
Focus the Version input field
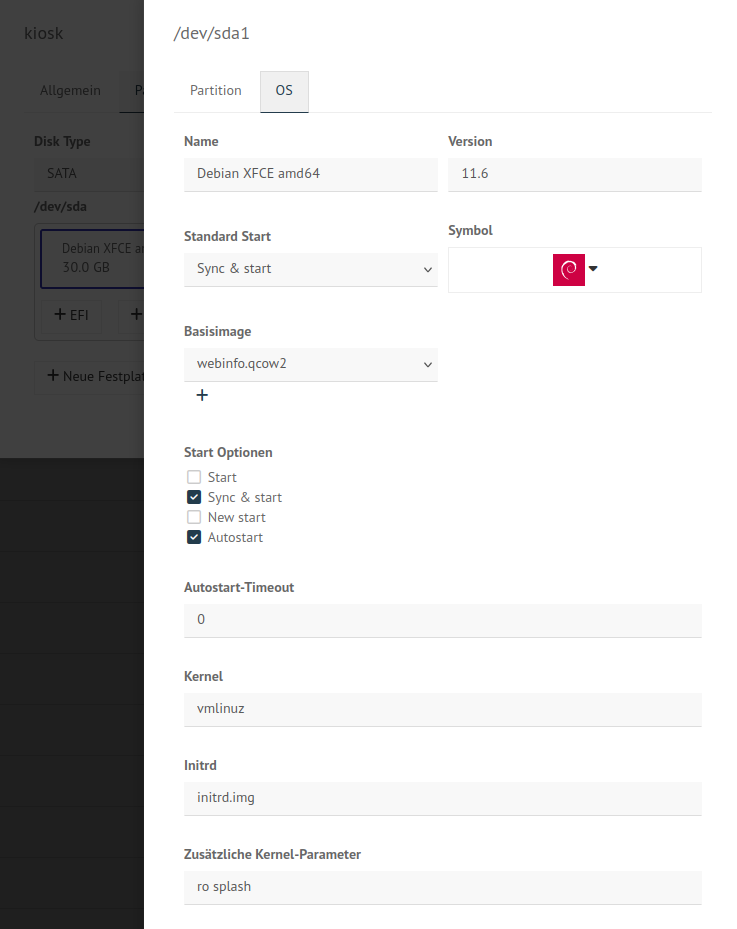click(574, 174)
